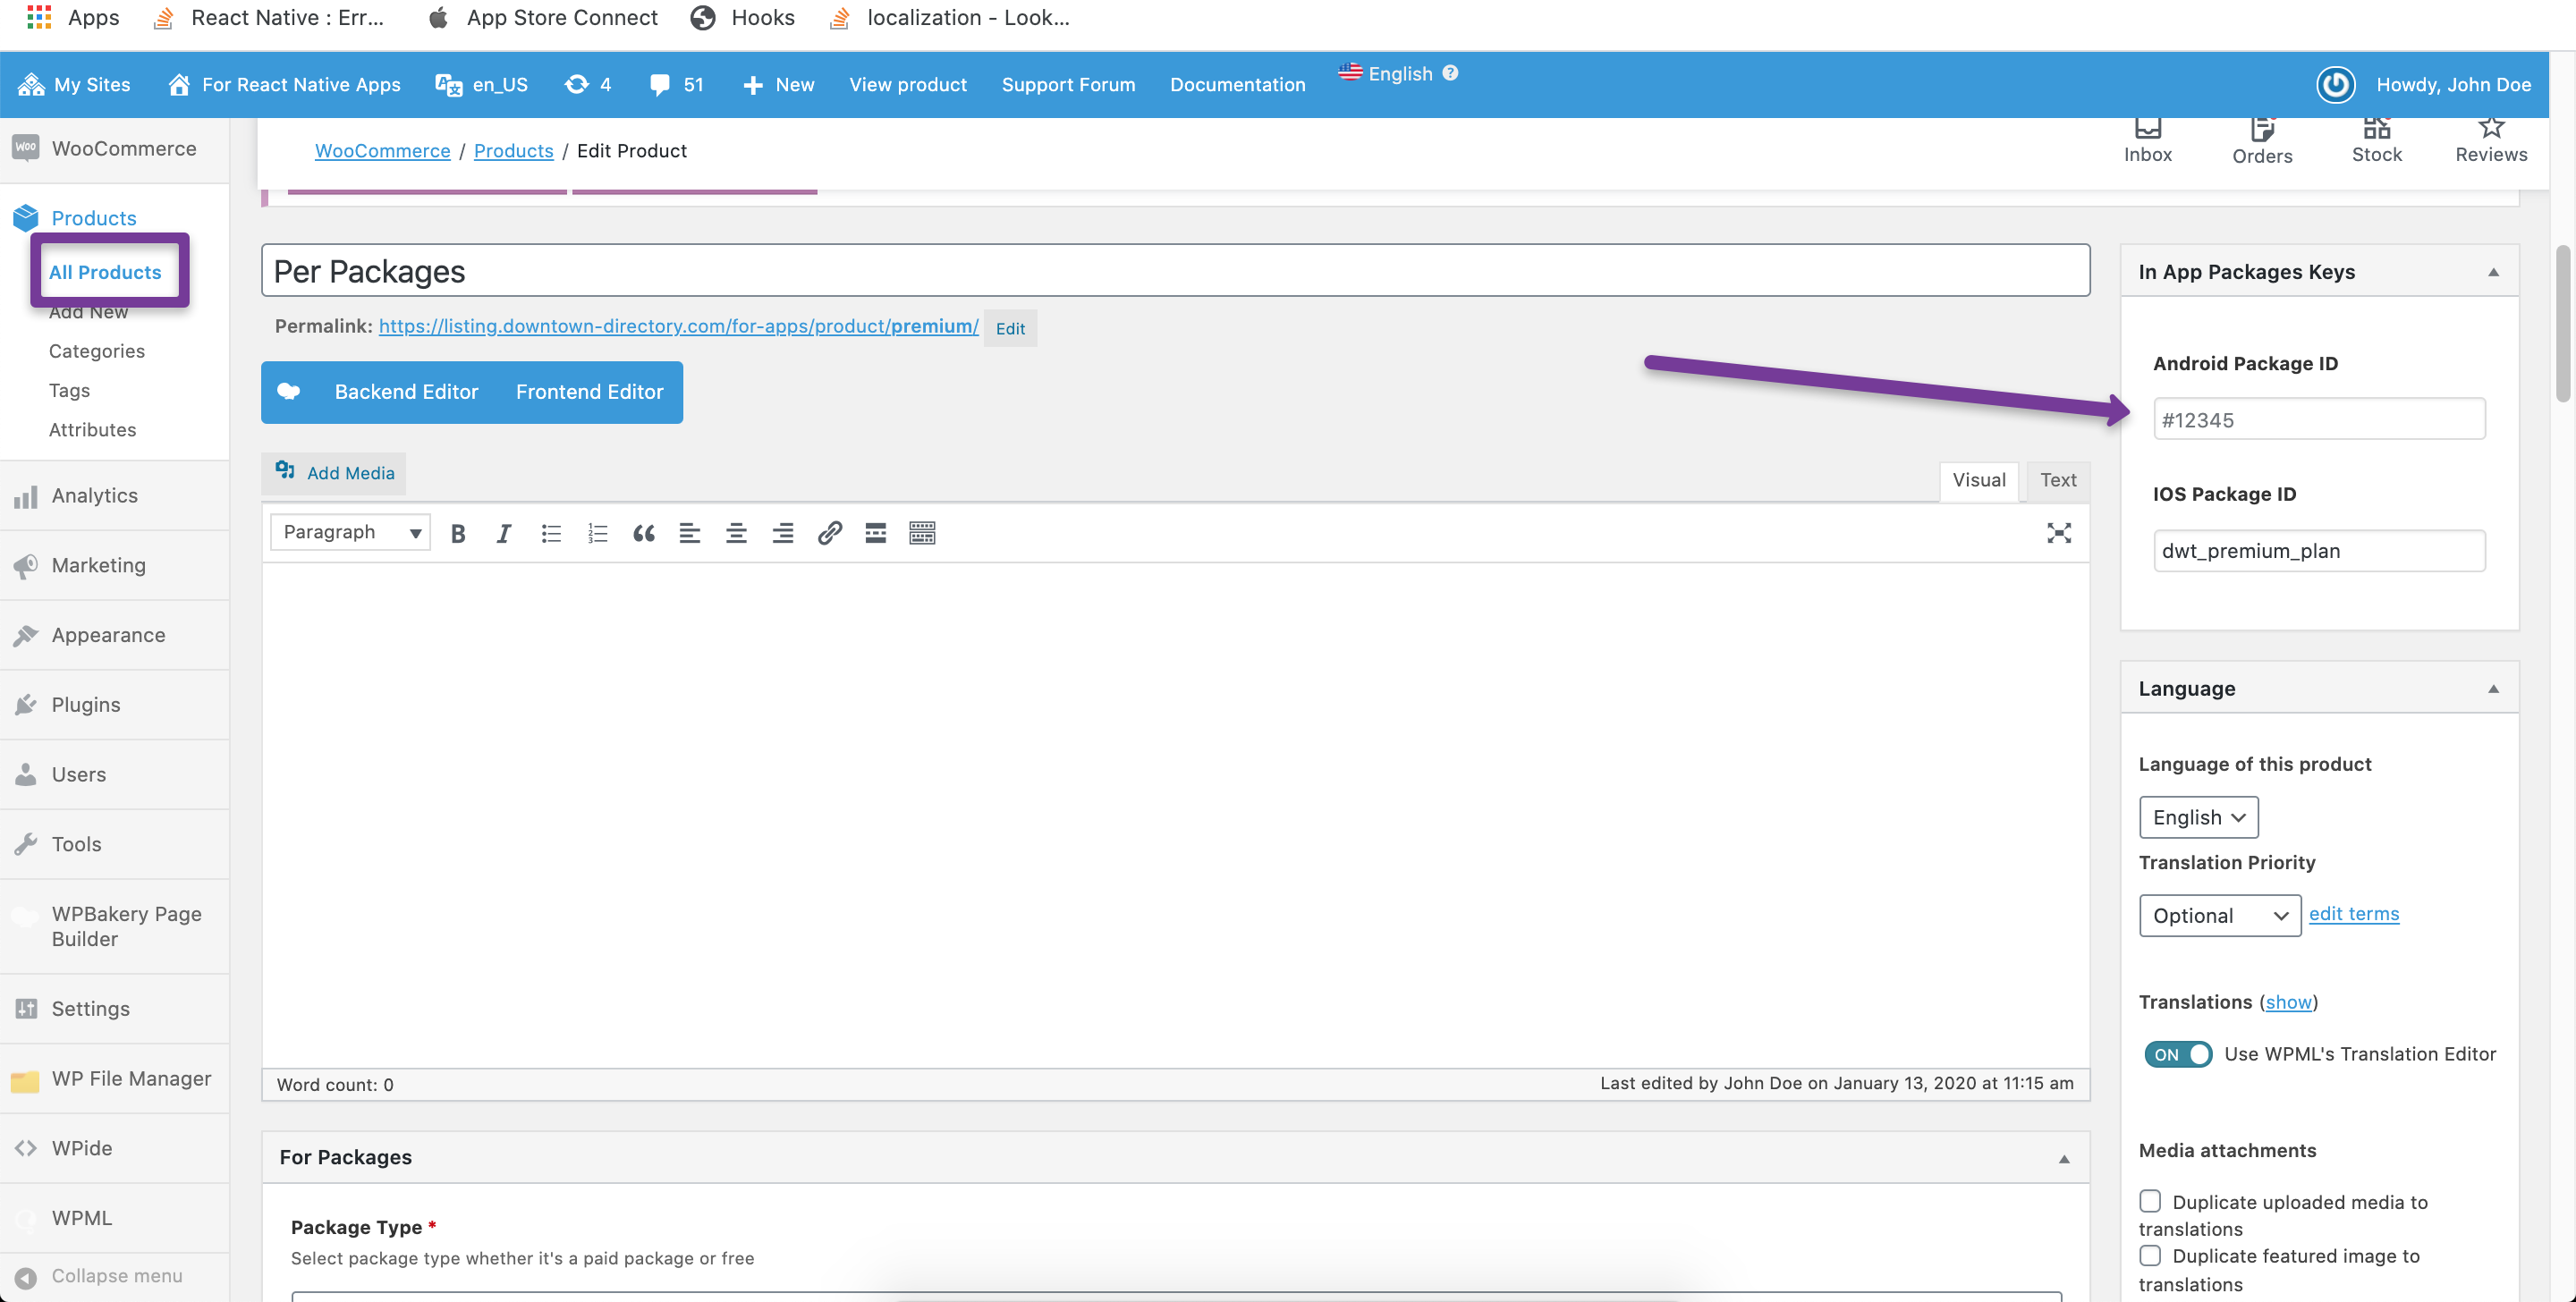Align text right in editor
The width and height of the screenshot is (2576, 1302).
click(x=783, y=533)
